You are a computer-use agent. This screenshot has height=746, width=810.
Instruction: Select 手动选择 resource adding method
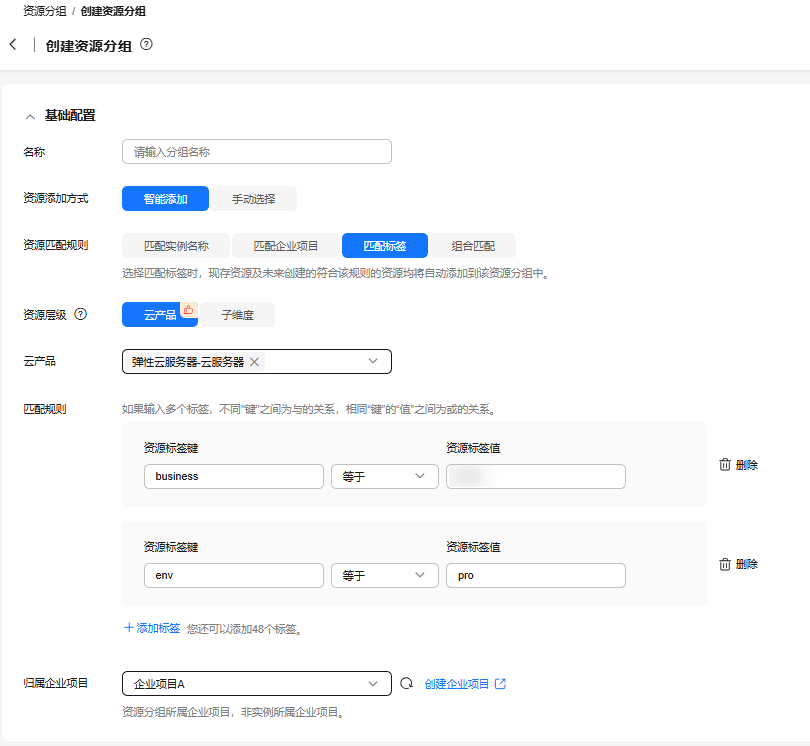point(253,199)
